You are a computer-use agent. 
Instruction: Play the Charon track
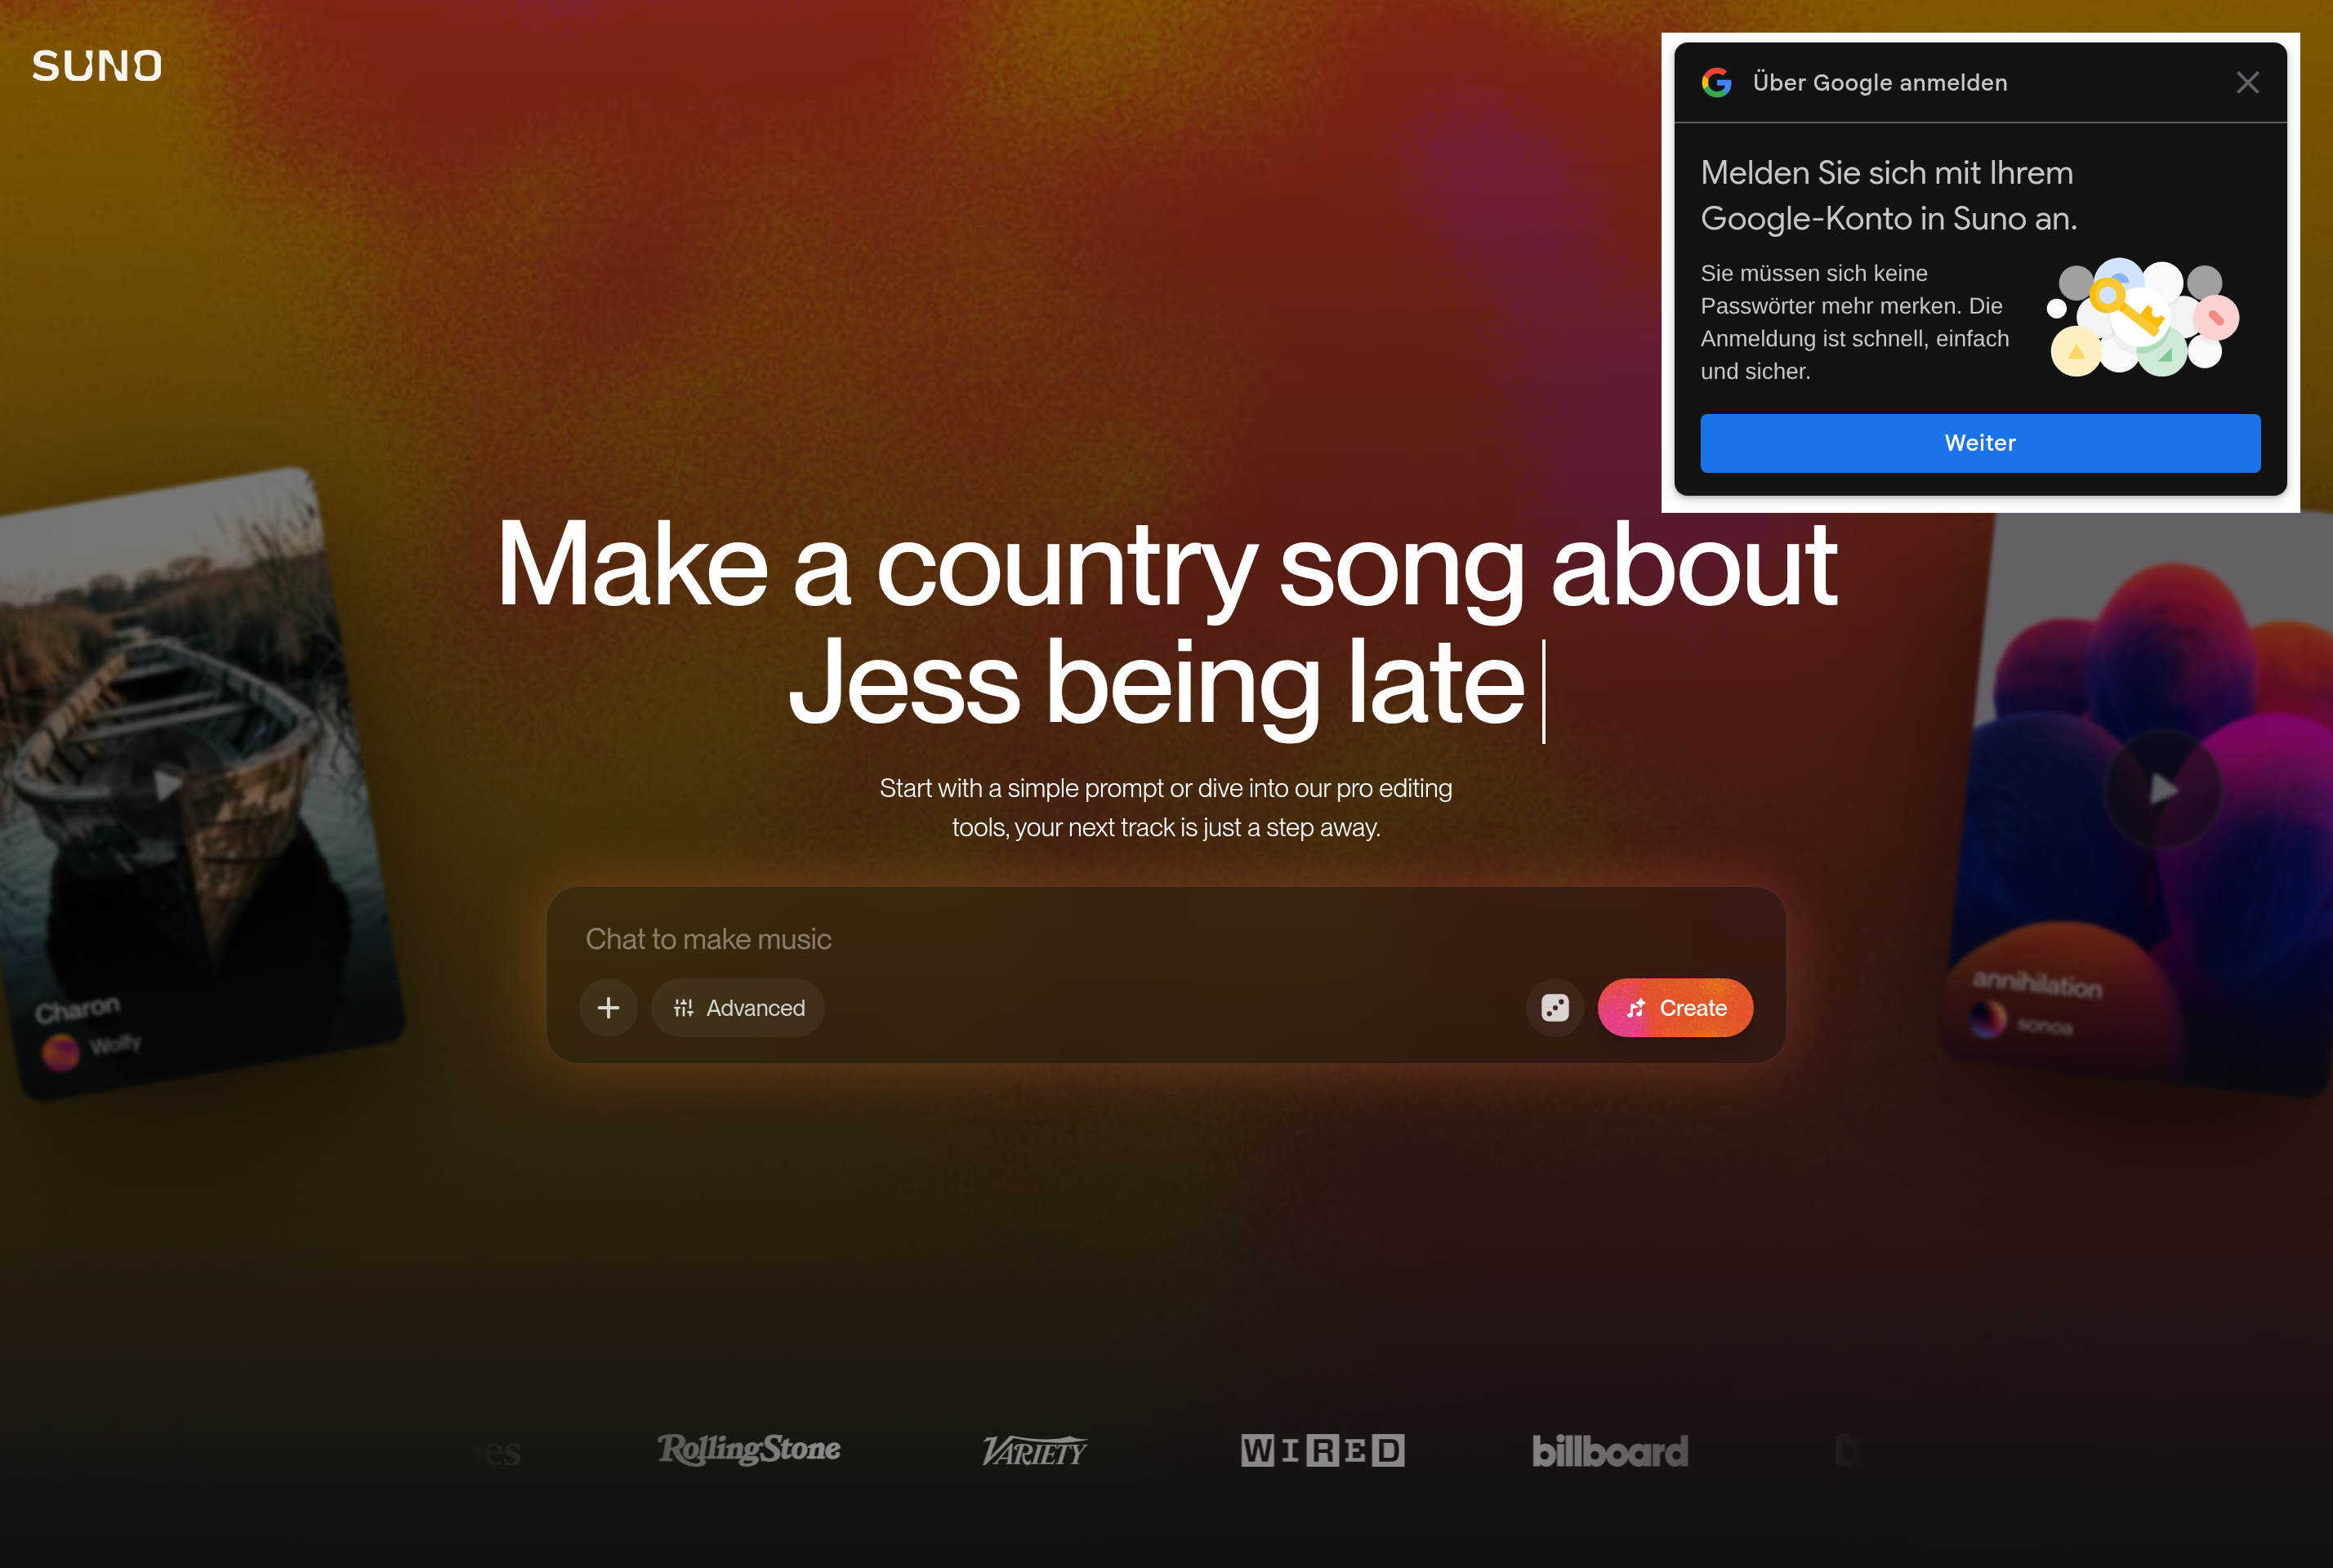click(167, 785)
